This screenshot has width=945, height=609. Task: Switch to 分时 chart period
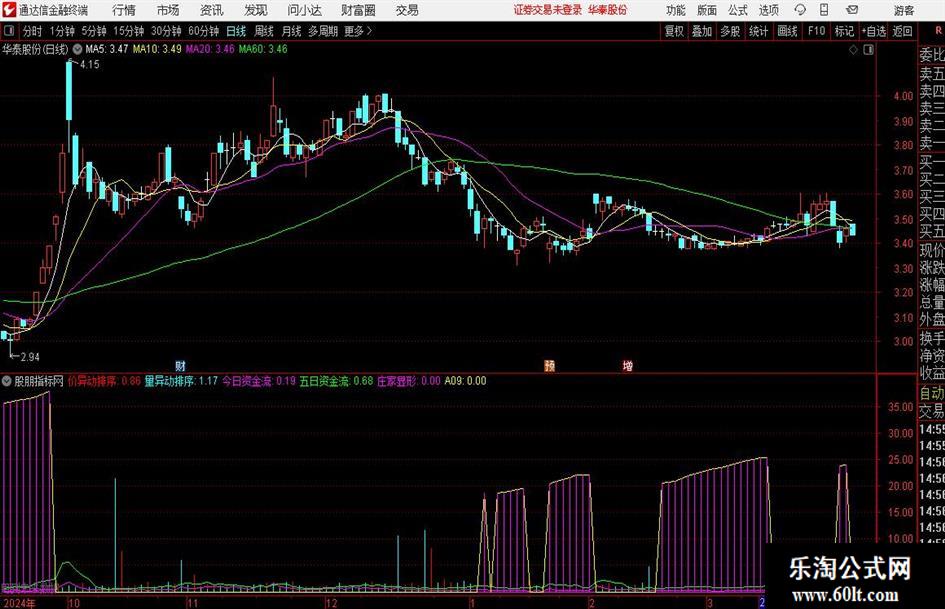tap(33, 31)
